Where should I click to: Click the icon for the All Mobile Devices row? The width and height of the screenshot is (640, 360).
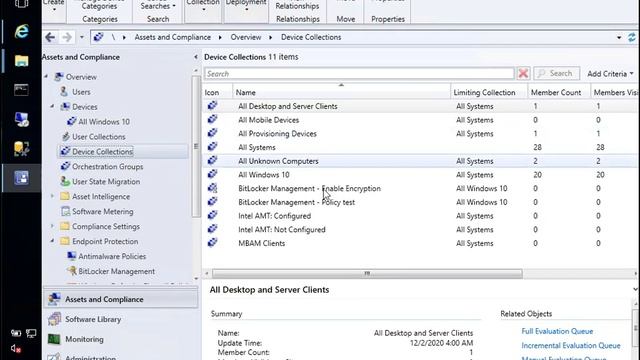pyautogui.click(x=212, y=120)
